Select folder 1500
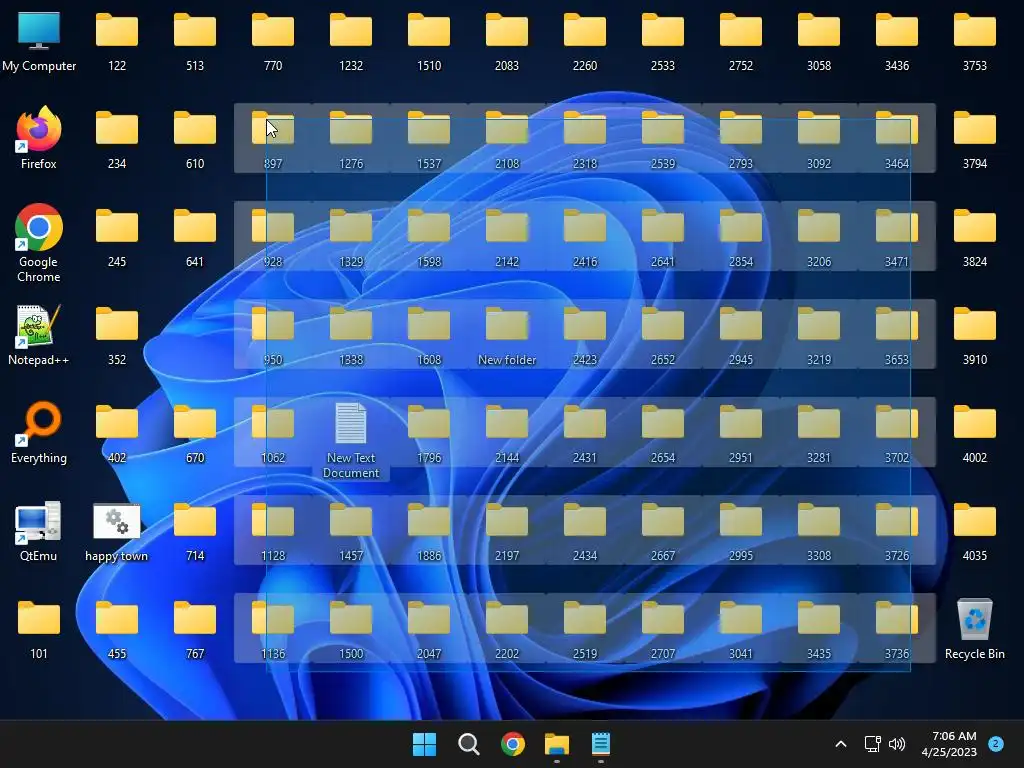 pyautogui.click(x=351, y=628)
